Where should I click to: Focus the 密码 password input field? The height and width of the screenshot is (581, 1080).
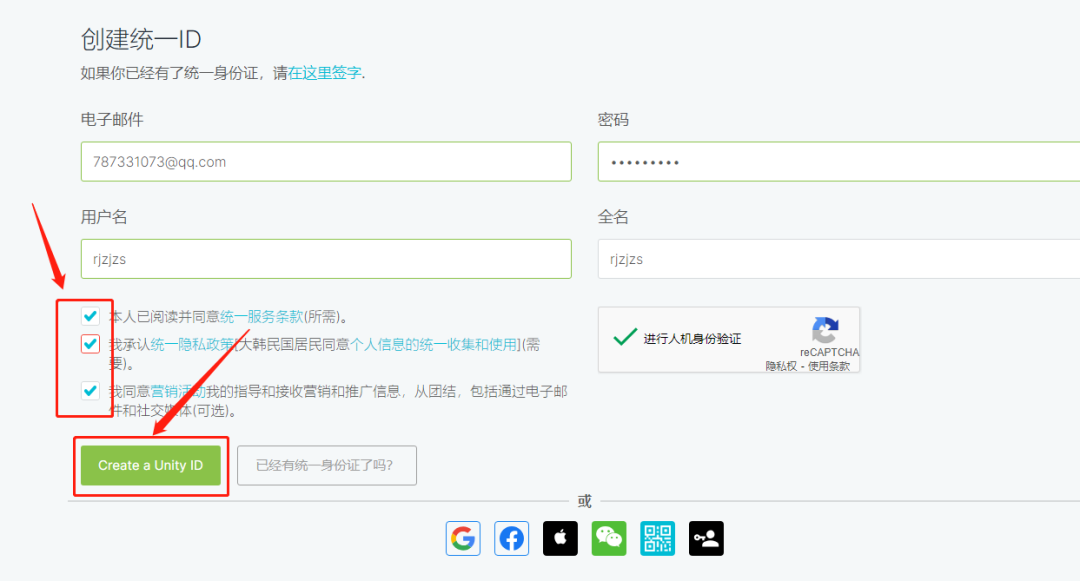click(839, 162)
